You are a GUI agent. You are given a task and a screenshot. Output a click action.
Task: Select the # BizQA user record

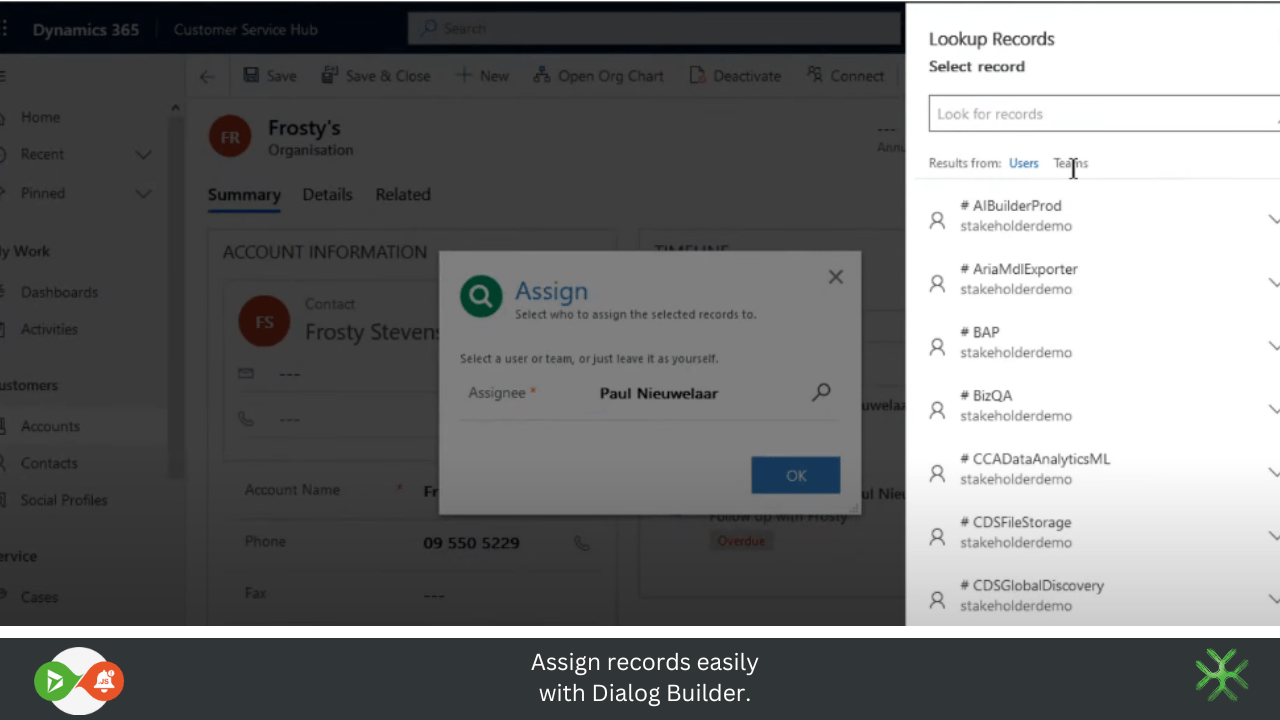click(x=1093, y=405)
